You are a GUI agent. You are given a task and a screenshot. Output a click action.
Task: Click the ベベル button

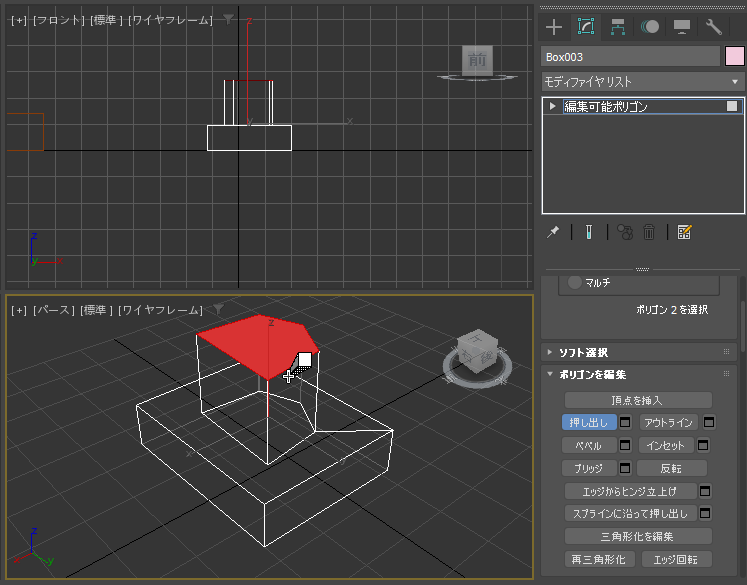click(x=589, y=445)
